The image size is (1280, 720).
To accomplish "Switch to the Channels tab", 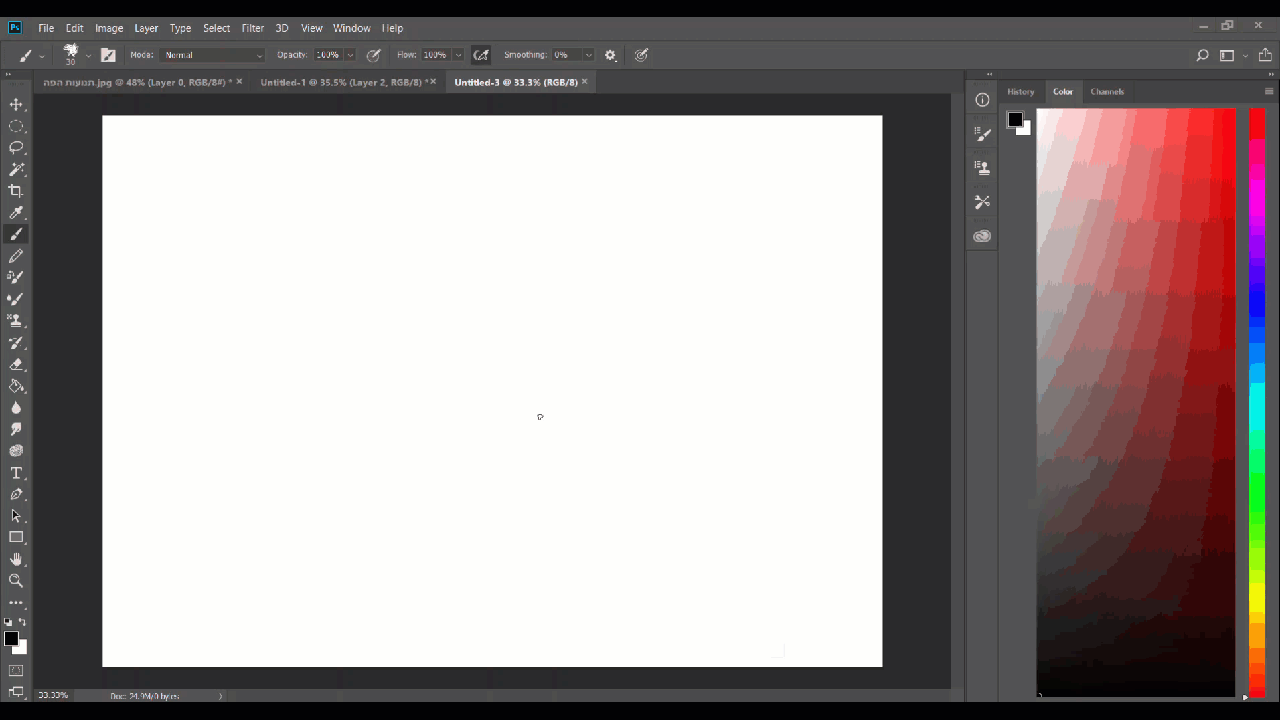I will pos(1107,91).
